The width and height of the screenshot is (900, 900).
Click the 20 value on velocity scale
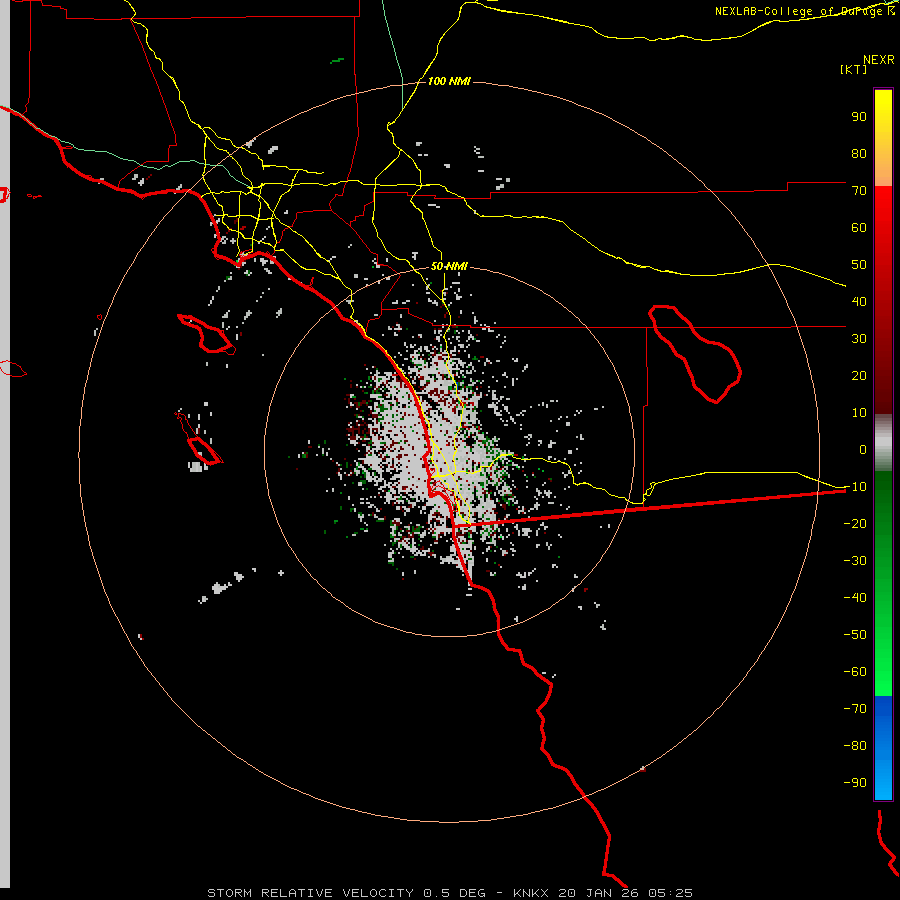(x=859, y=376)
